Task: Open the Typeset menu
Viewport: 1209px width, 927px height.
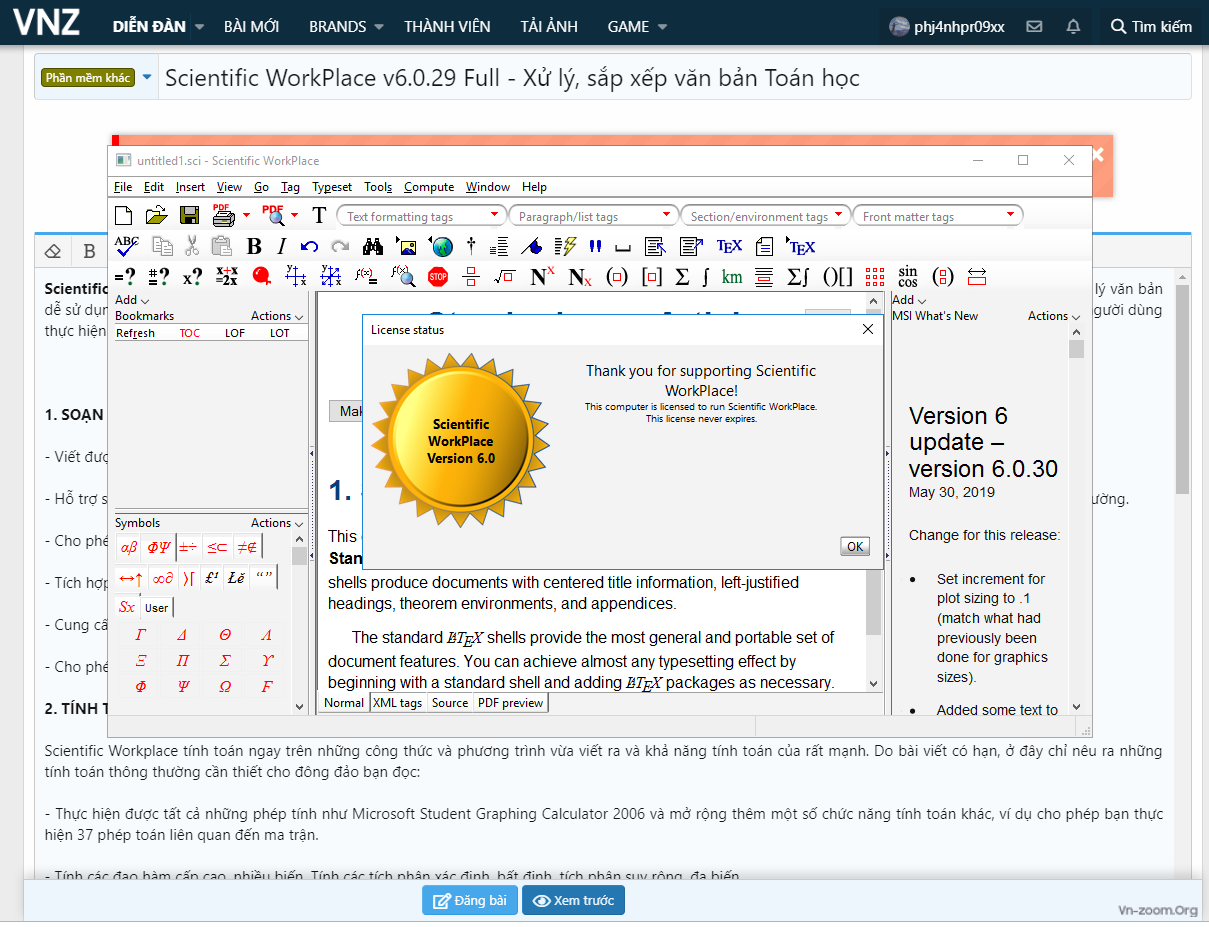Action: click(x=332, y=187)
